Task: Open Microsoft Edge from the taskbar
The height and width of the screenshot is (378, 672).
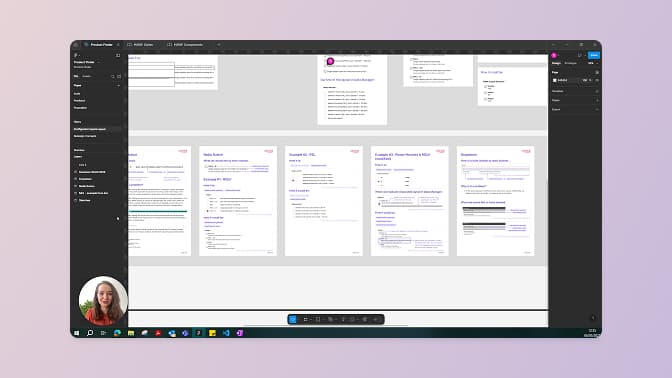Action: (x=117, y=333)
